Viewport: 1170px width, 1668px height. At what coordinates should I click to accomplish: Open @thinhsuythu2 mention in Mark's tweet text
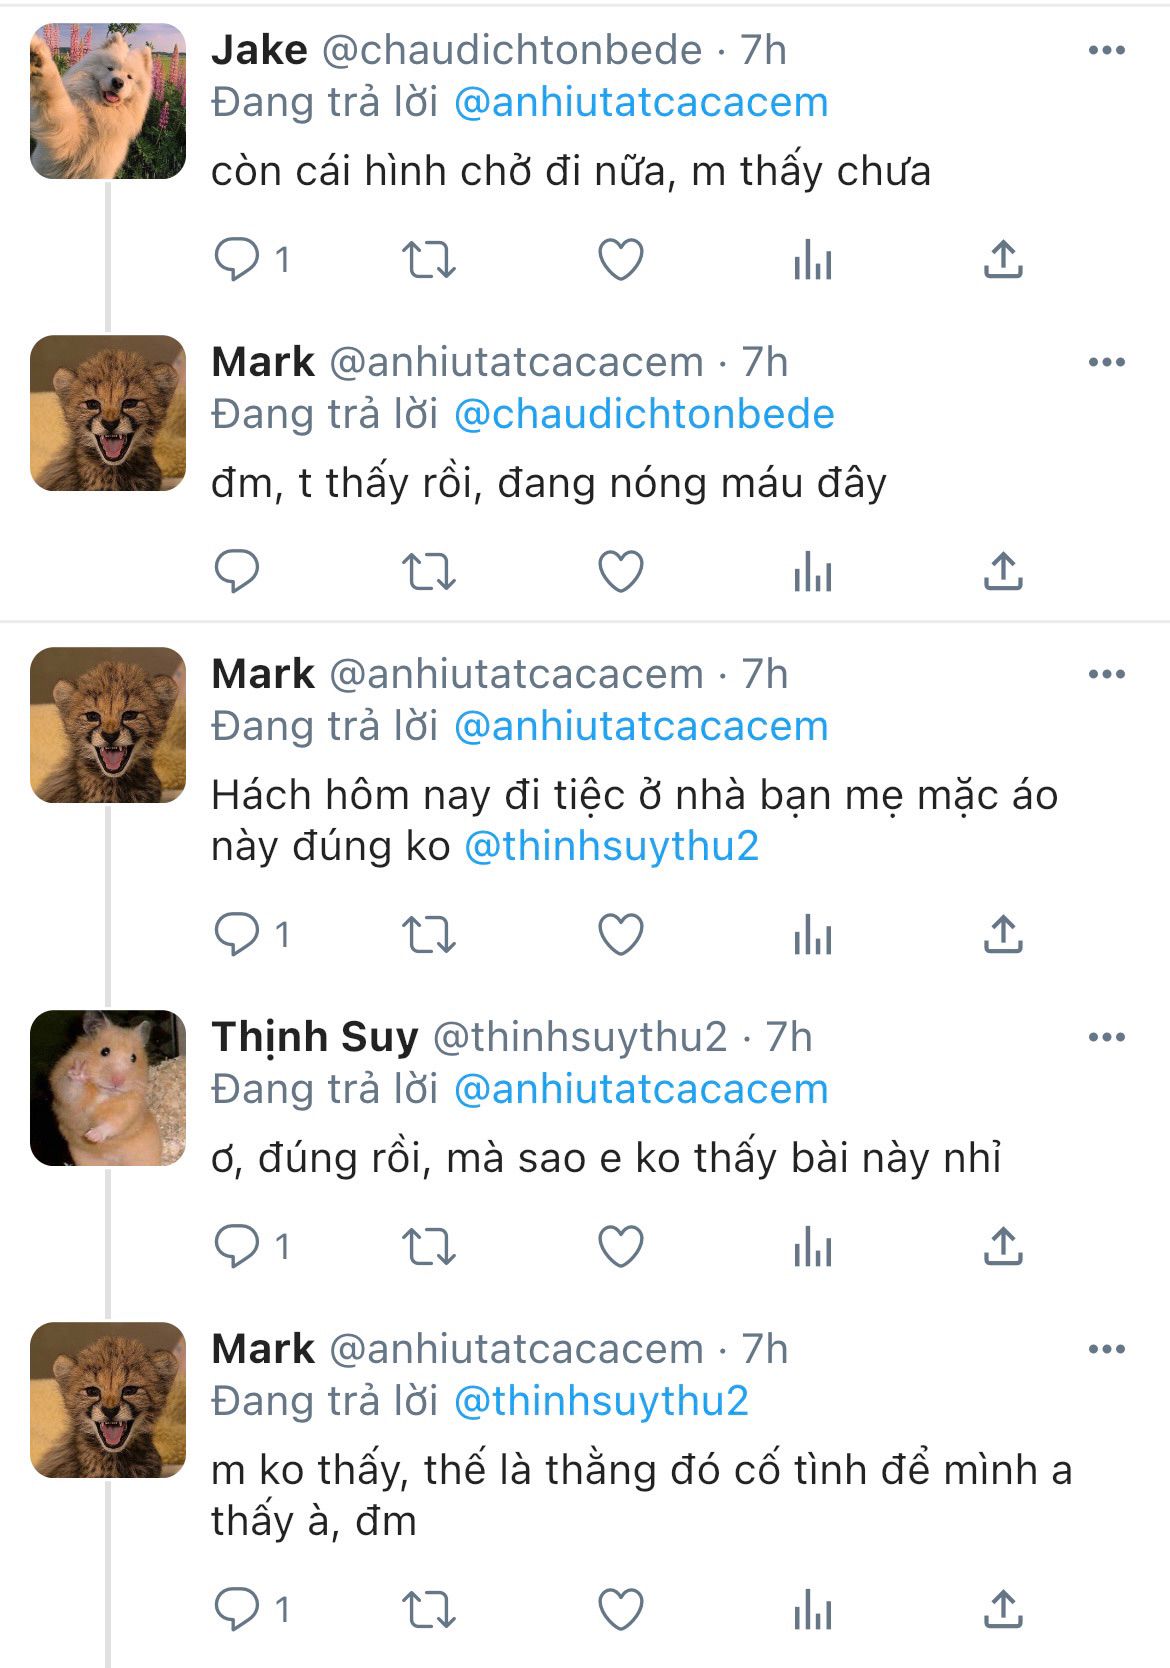point(612,846)
